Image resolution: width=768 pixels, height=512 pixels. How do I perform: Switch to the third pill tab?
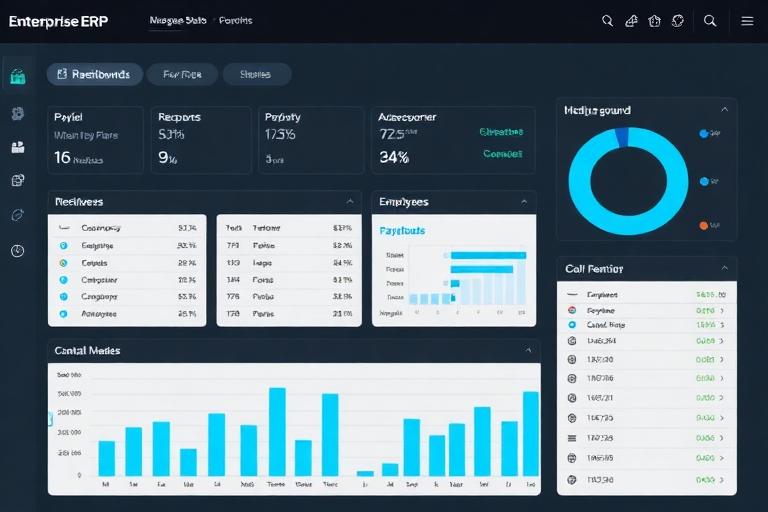click(256, 74)
